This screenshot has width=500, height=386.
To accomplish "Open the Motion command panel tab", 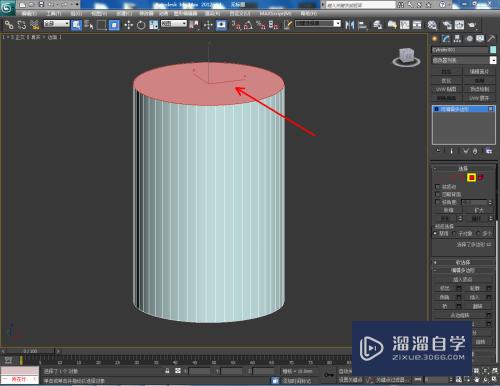I will coord(469,39).
